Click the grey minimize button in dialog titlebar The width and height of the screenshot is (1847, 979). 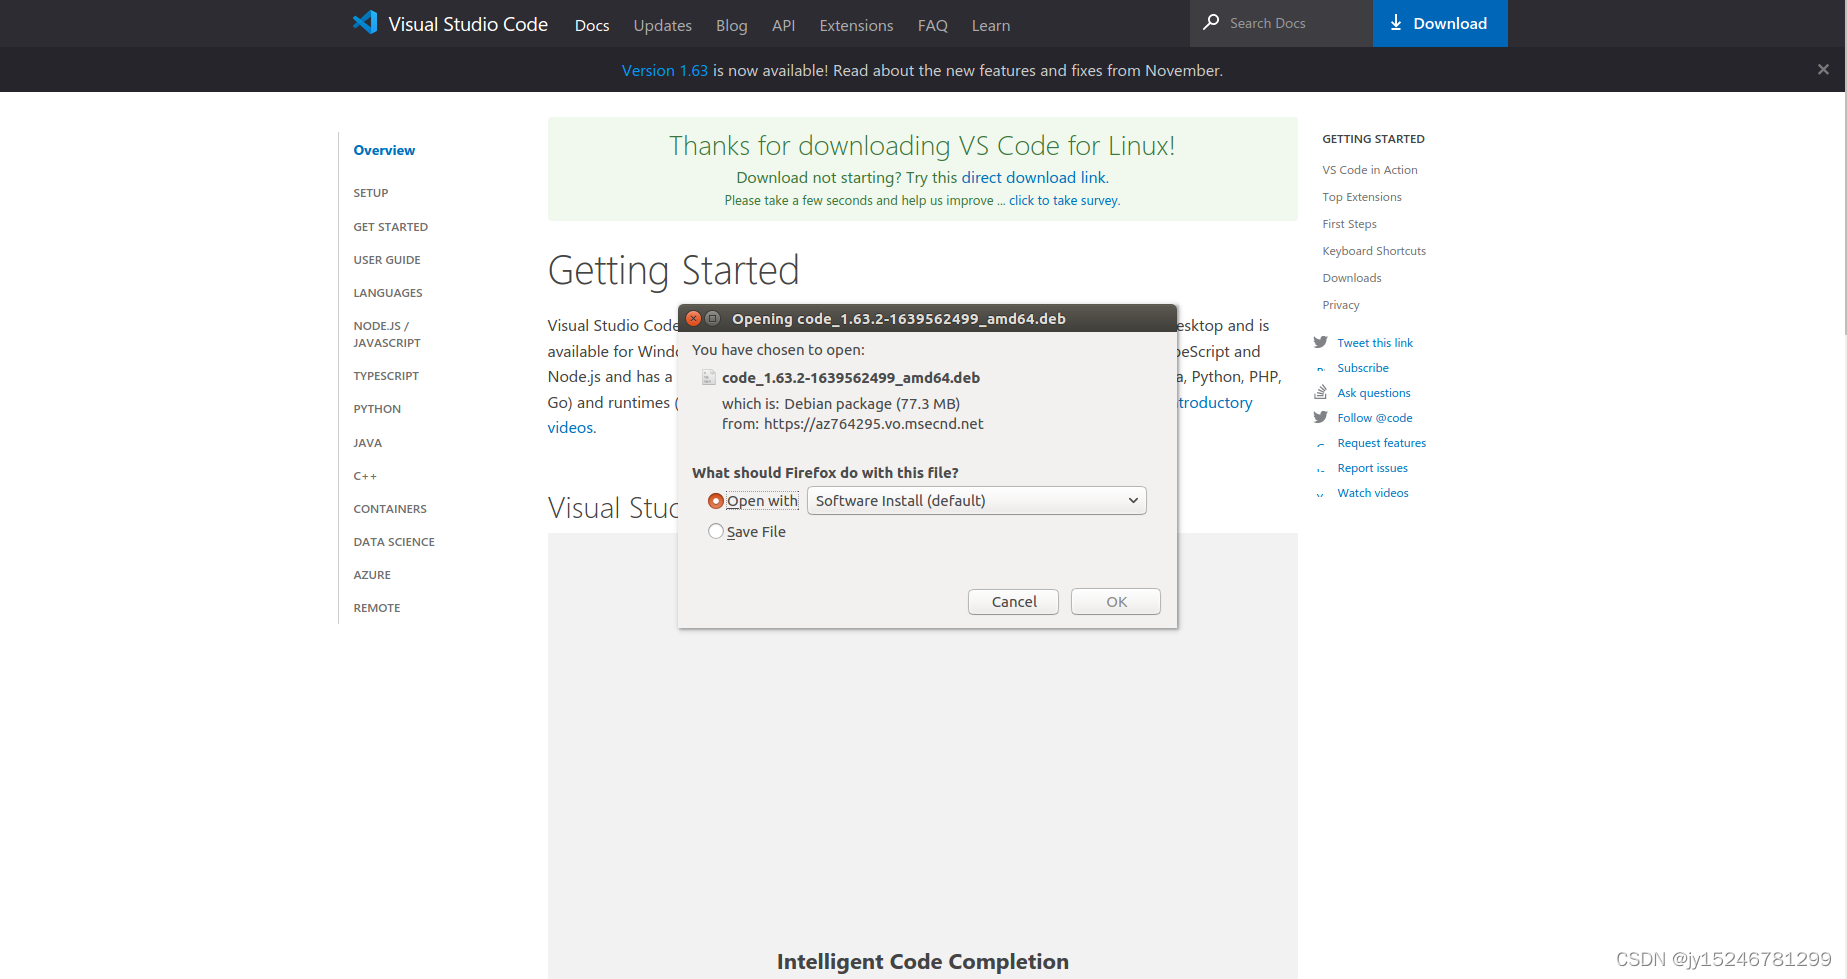point(713,318)
